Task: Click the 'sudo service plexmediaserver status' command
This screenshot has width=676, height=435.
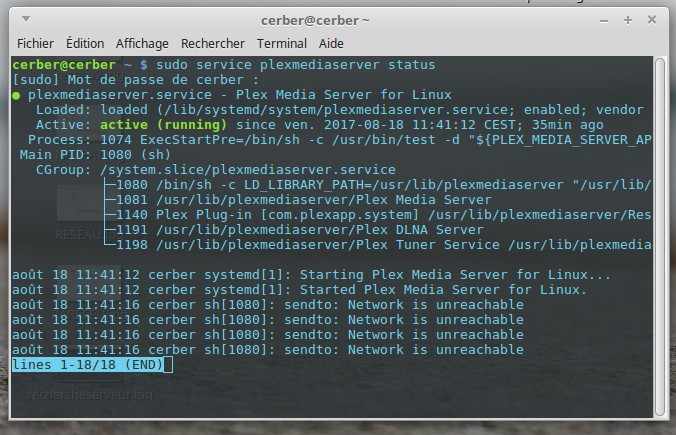Action: [x=295, y=65]
